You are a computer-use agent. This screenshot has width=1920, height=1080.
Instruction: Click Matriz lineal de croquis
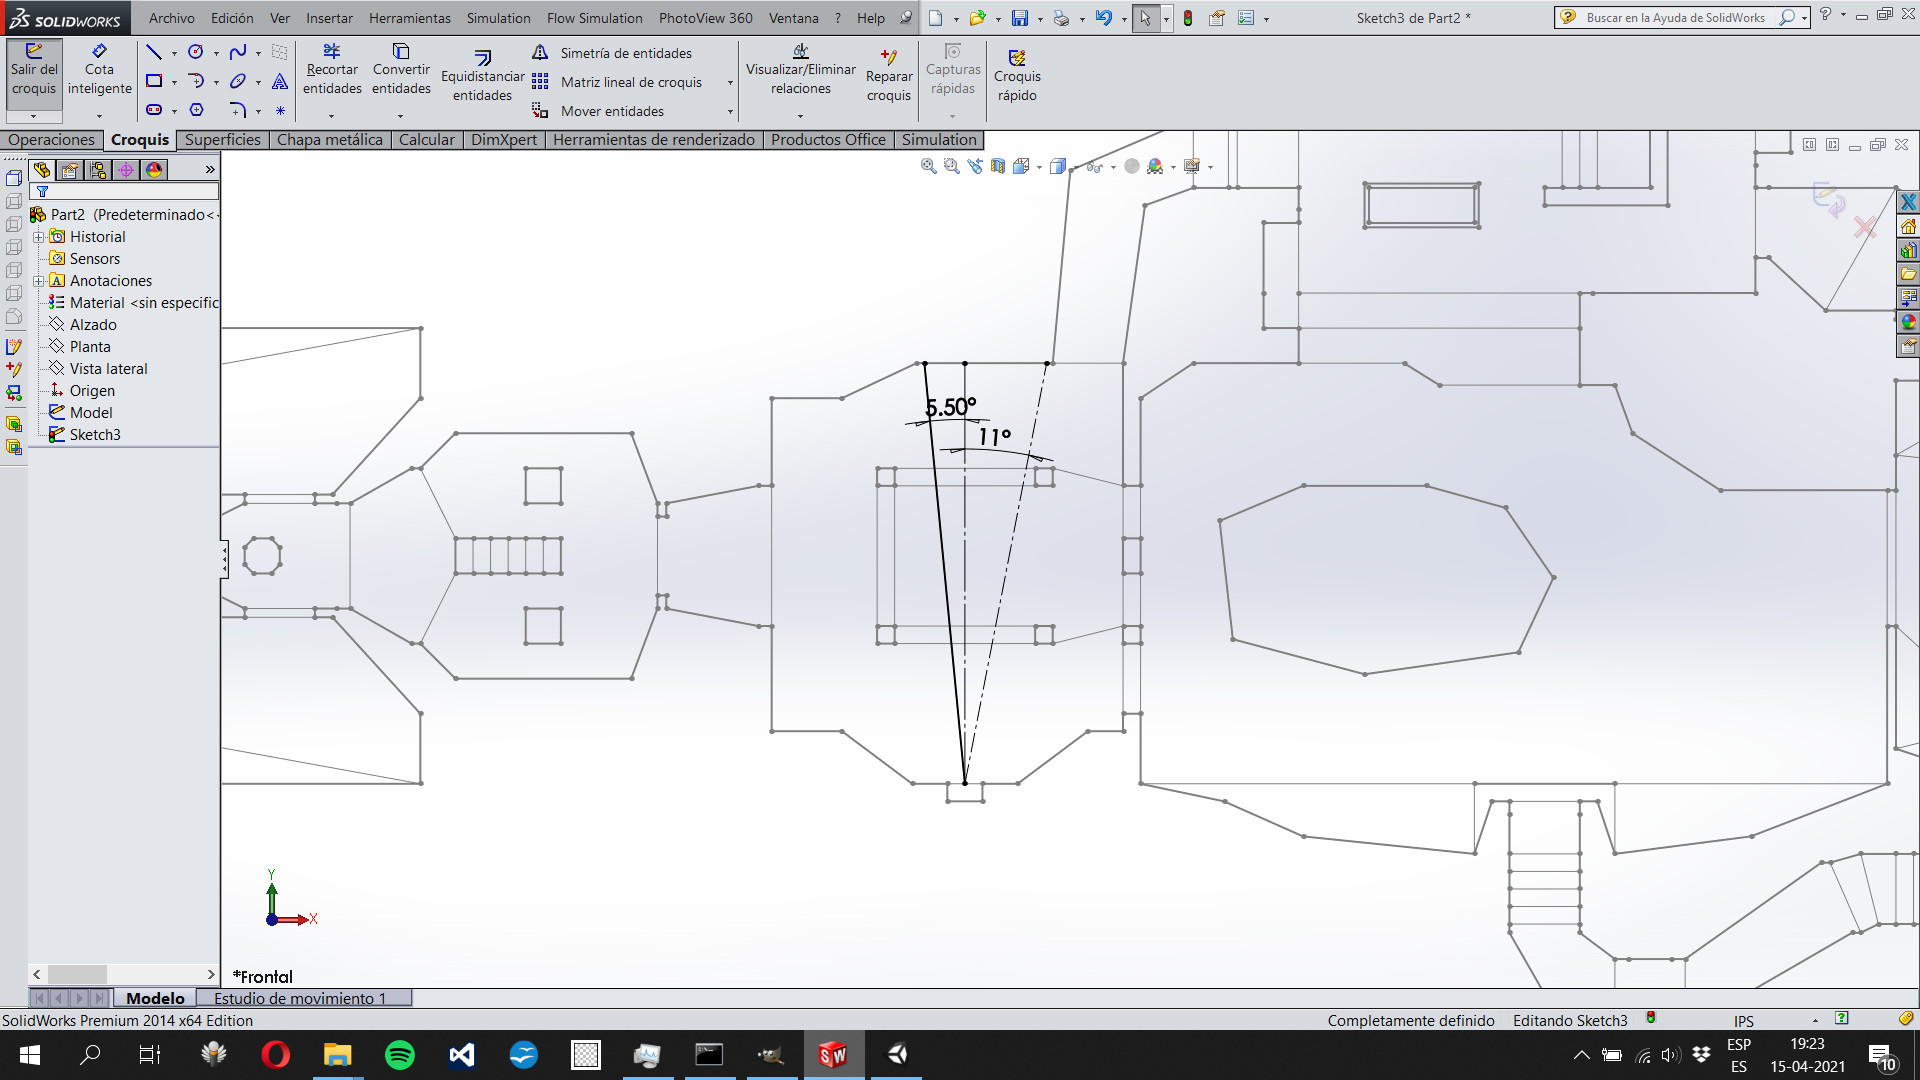click(x=617, y=82)
